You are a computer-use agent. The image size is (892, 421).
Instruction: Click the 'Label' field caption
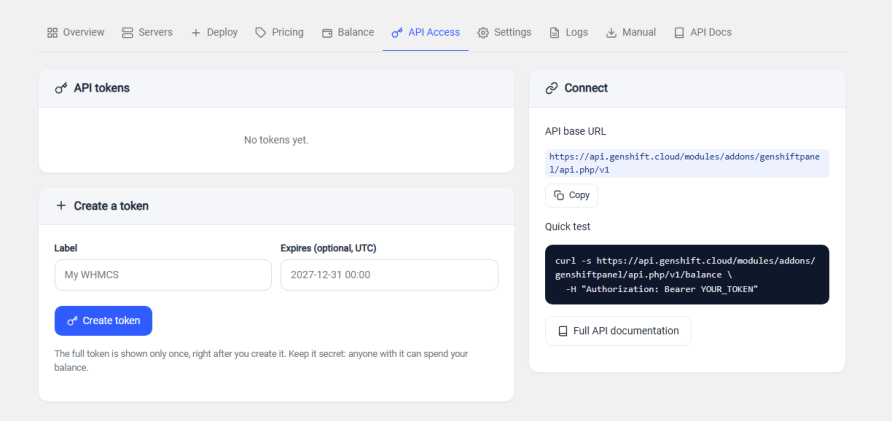(65, 248)
